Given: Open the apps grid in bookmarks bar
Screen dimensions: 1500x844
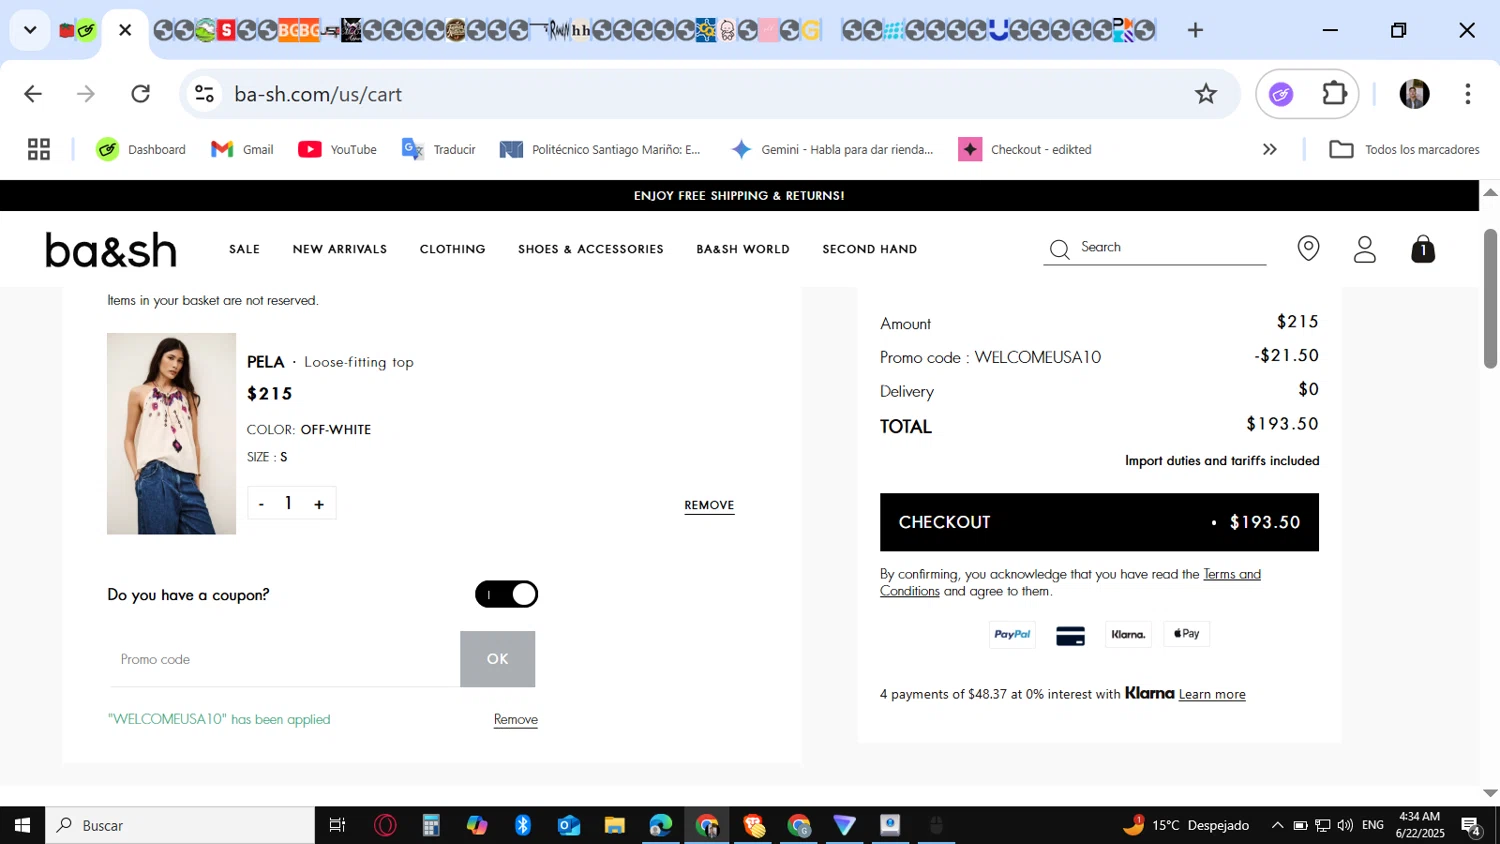Looking at the screenshot, I should pyautogui.click(x=39, y=149).
